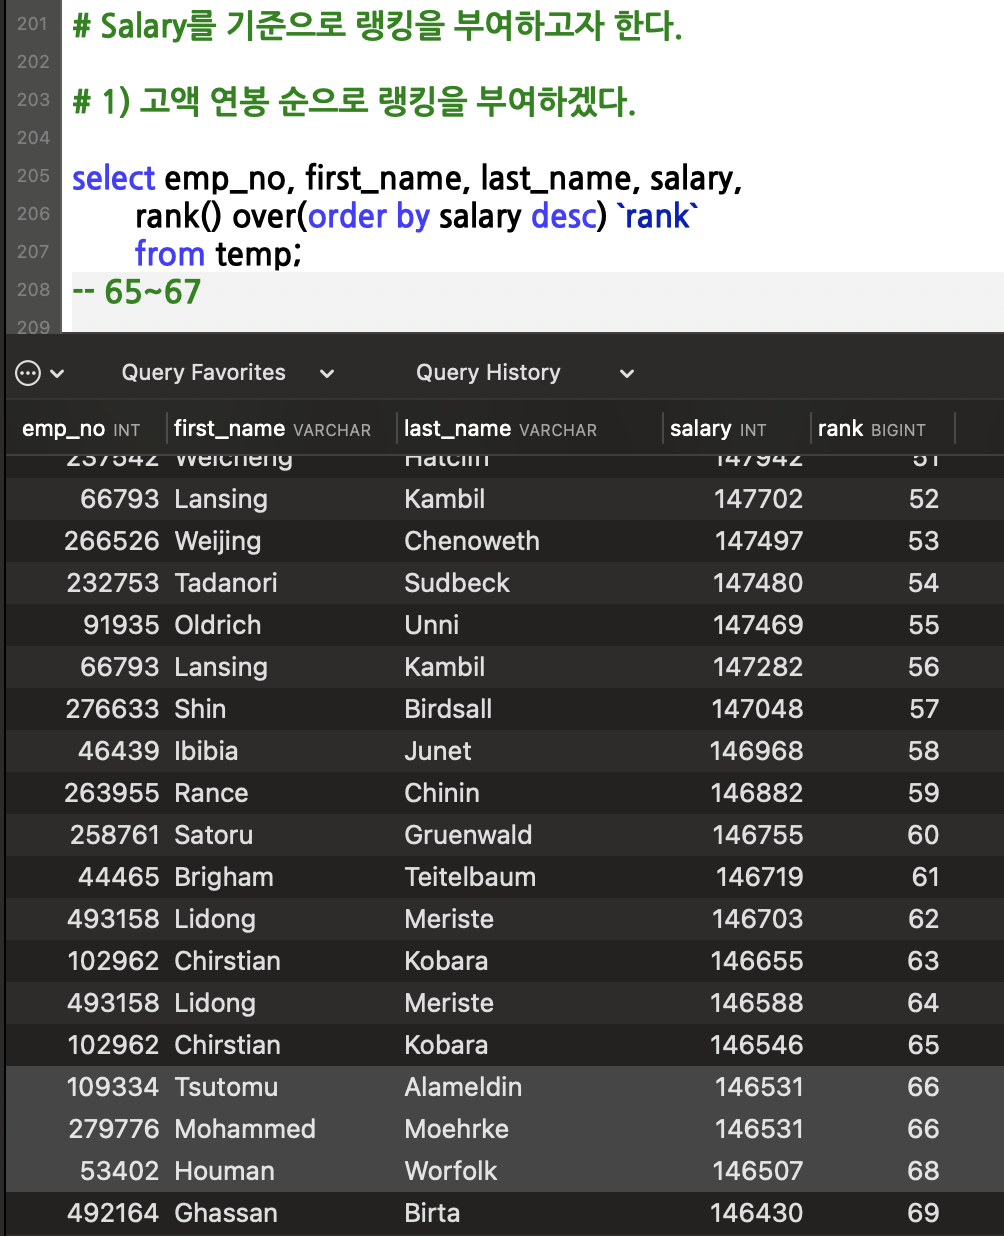The image size is (1004, 1236).
Task: Click the 'from' keyword in the query
Action: tap(170, 254)
